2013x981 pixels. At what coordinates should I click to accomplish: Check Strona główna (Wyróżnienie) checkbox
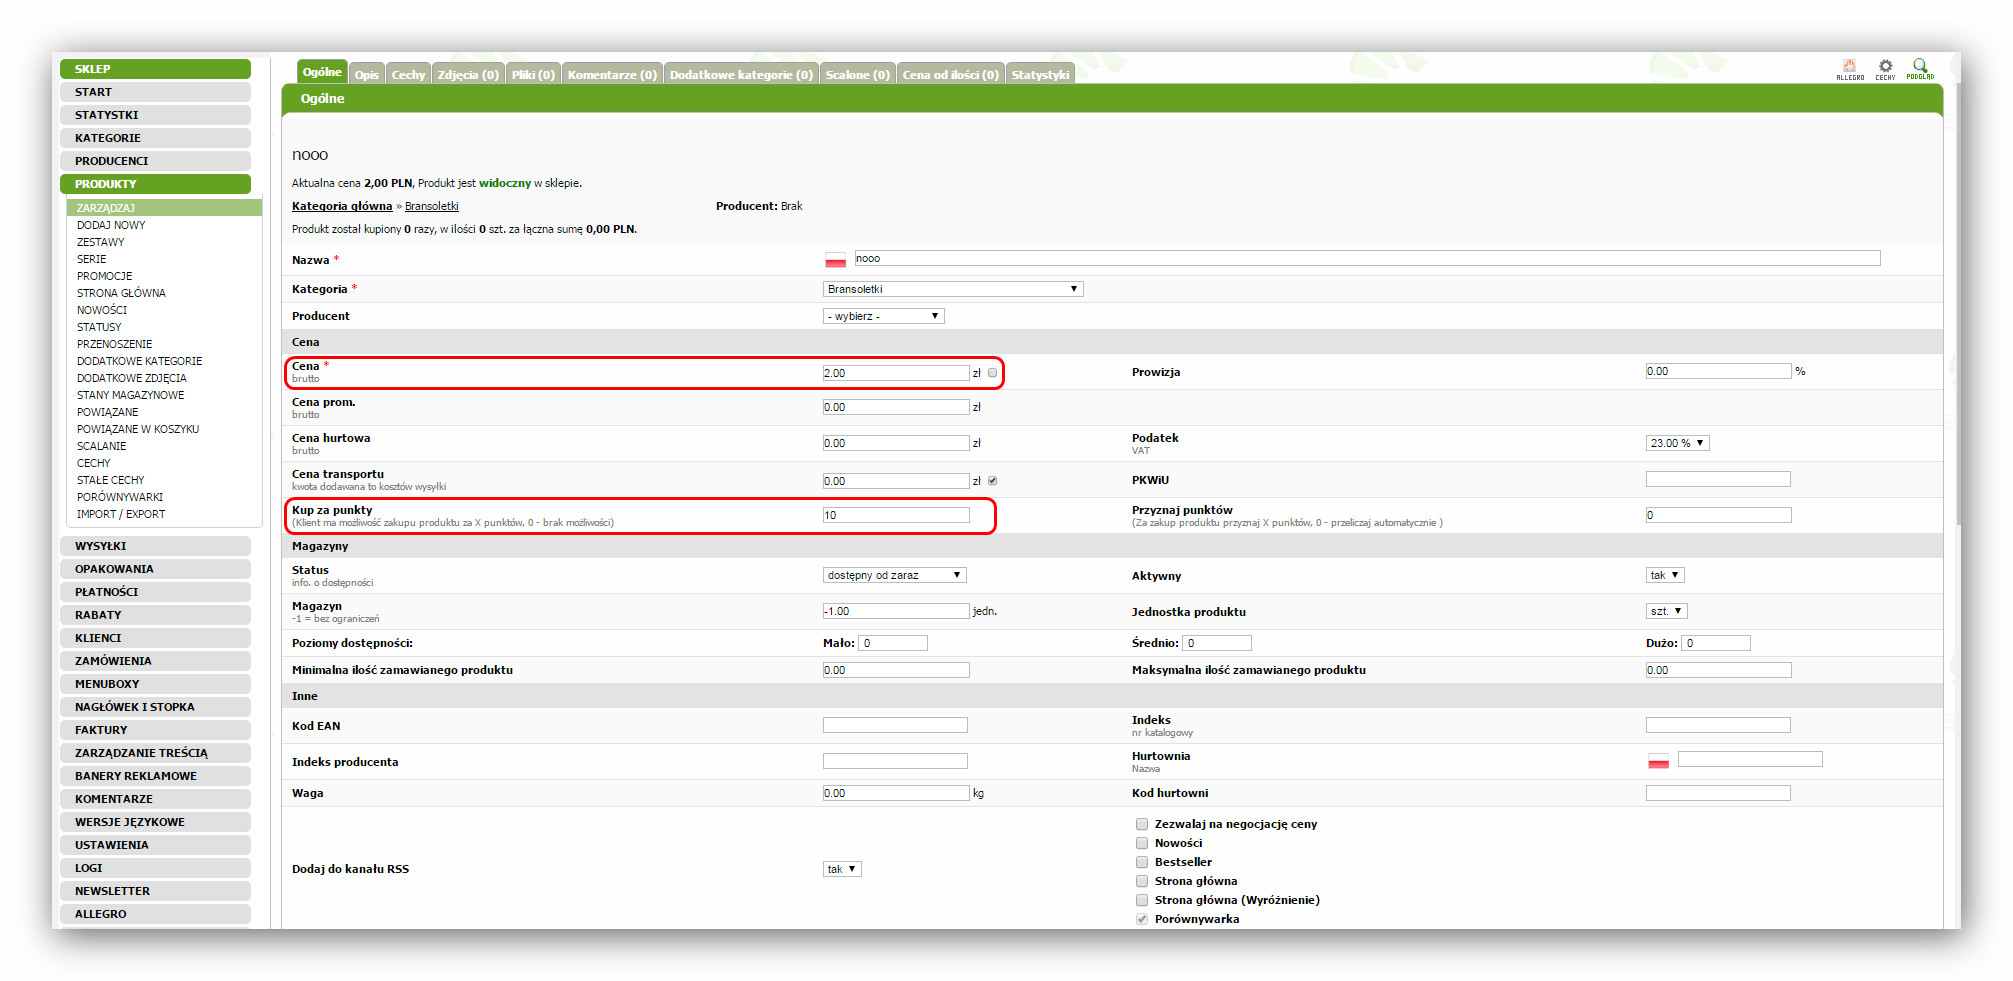point(1141,900)
